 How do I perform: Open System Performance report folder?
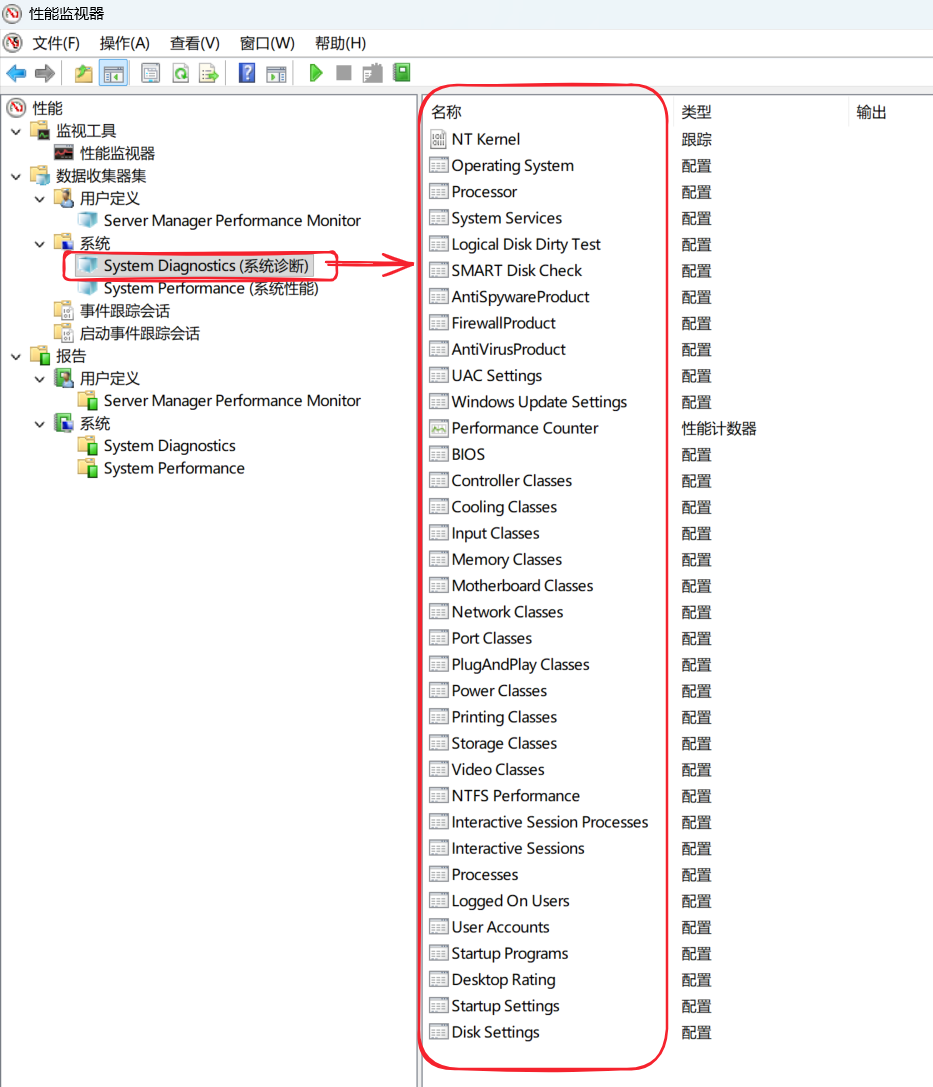point(174,469)
